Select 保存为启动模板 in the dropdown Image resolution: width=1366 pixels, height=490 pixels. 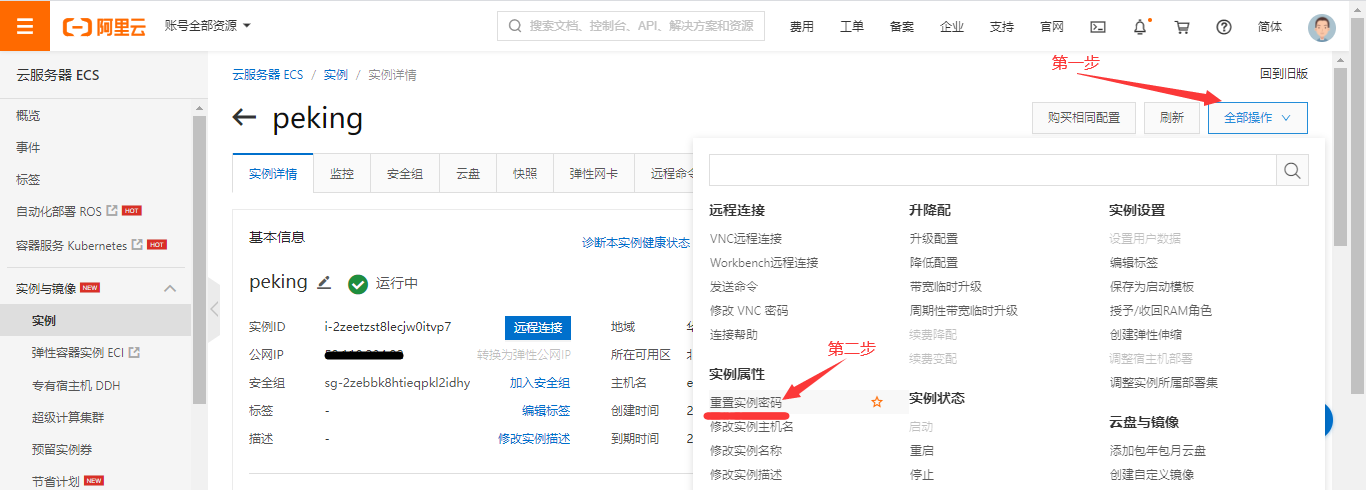coord(1152,287)
